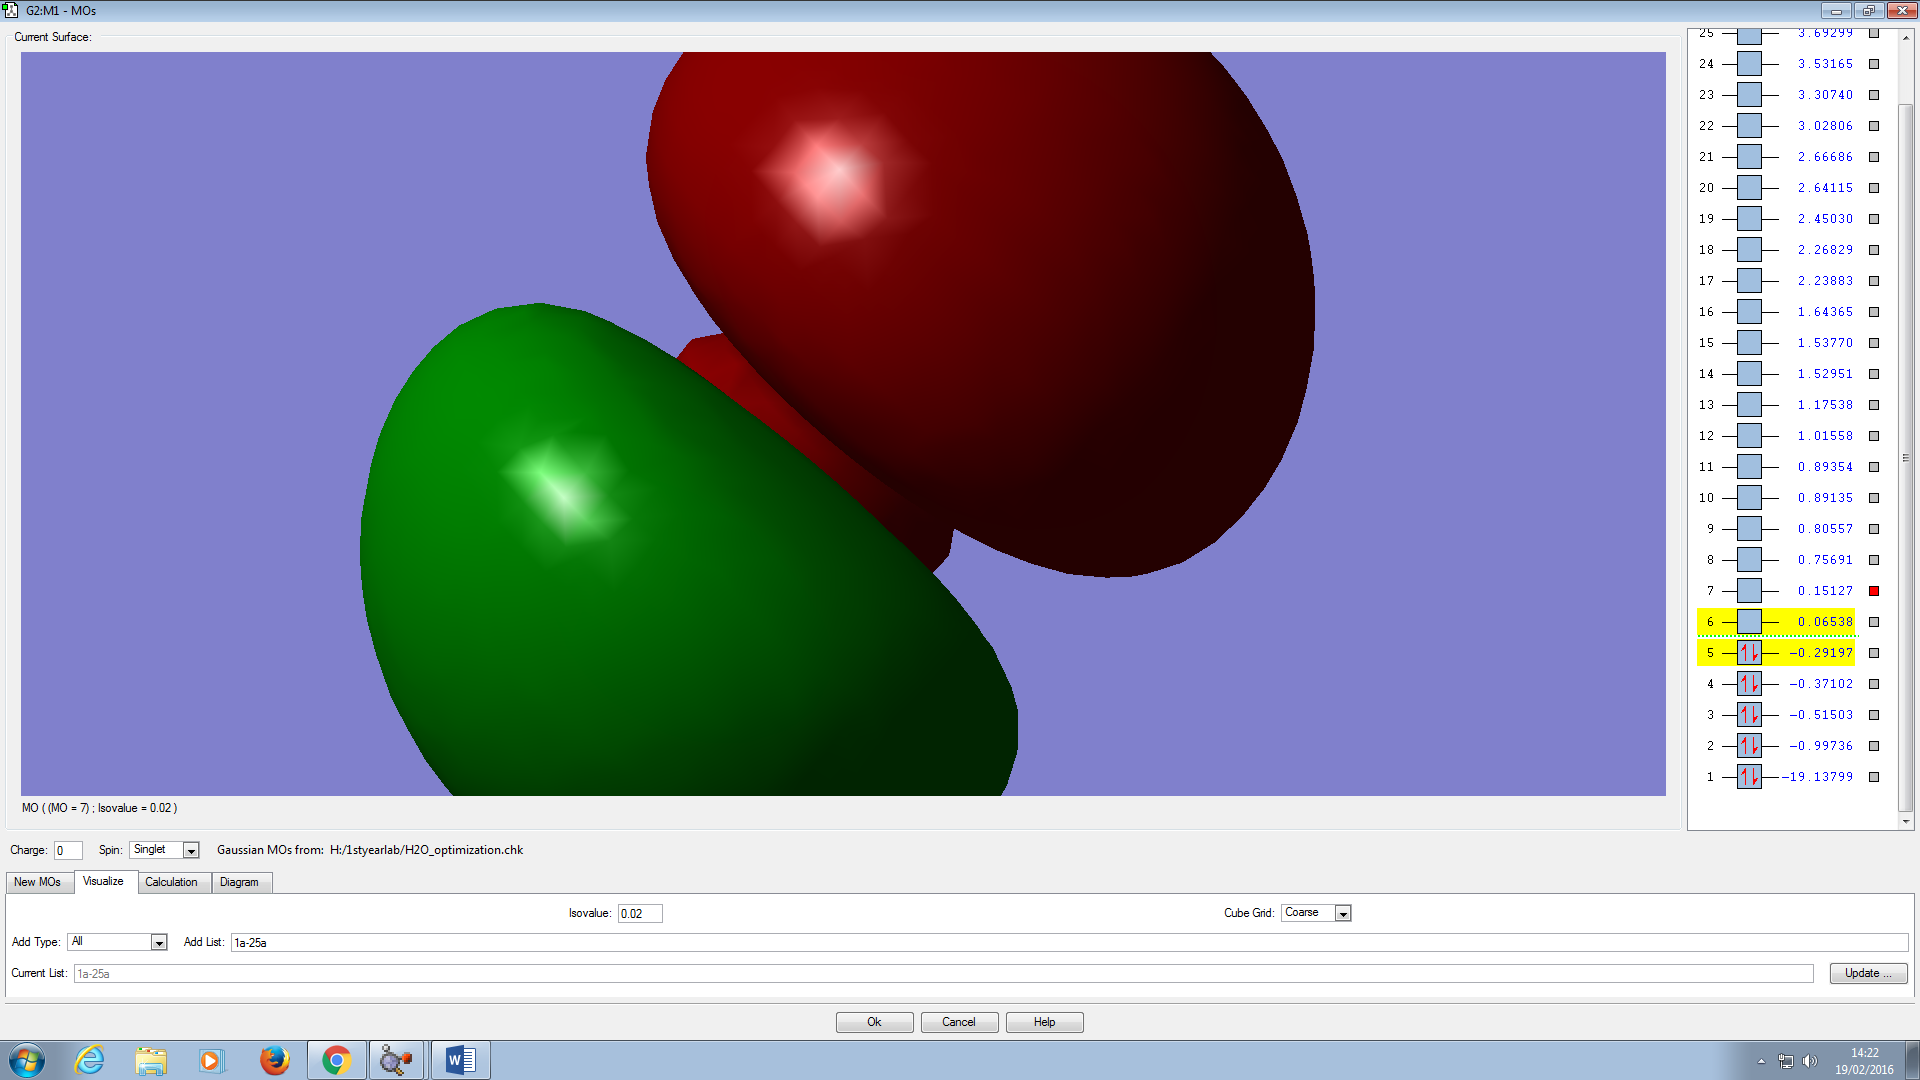Click the MO list vertical scrollbar
1920x1080 pixels.
coord(1906,457)
